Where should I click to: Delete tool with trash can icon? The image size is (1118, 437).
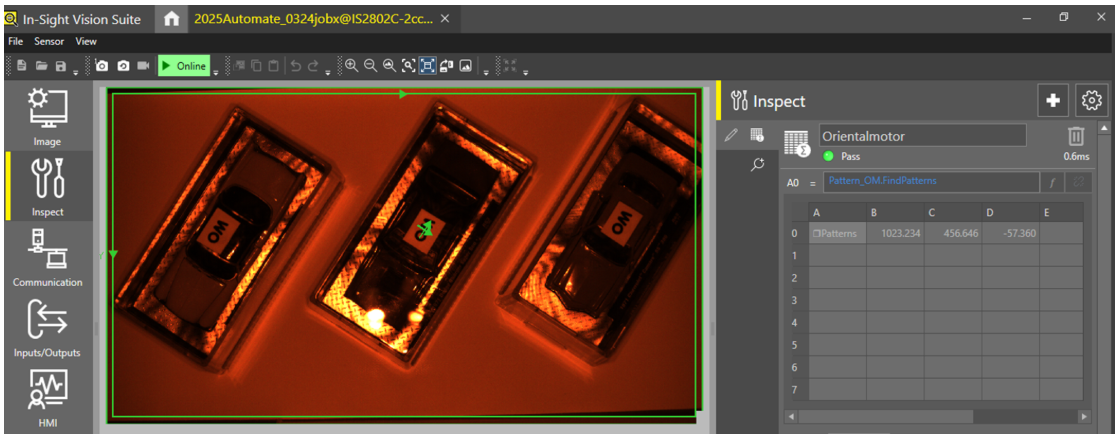1076,136
